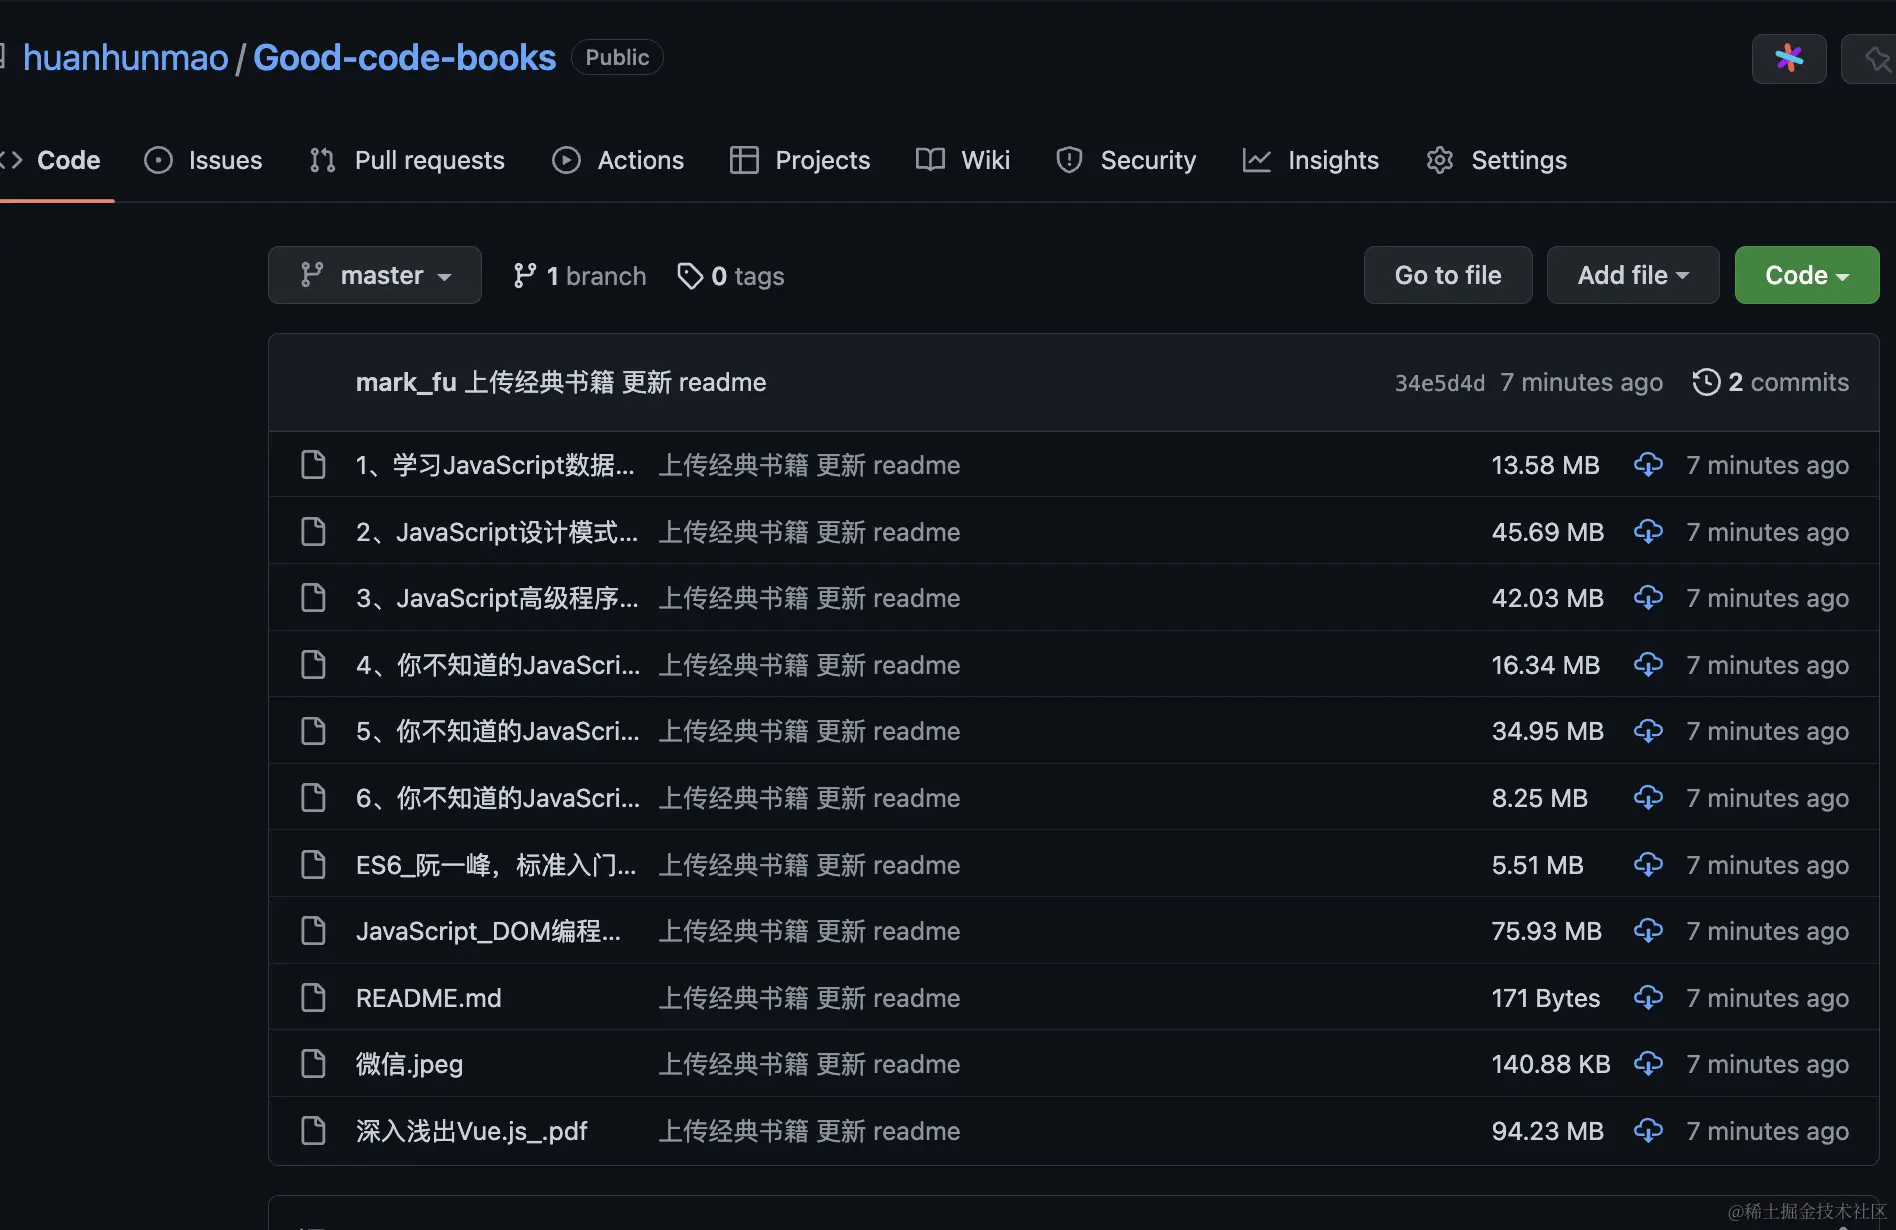Open Good-code-books repository link
The width and height of the screenshot is (1896, 1230).
(x=404, y=58)
